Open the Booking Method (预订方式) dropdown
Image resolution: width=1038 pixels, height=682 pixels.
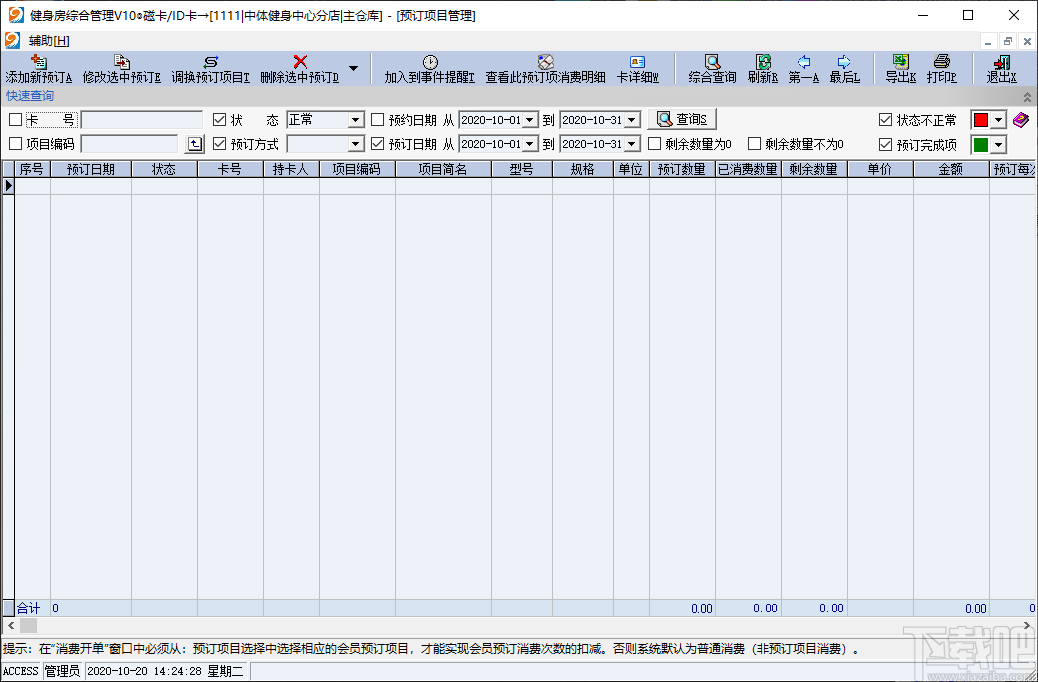click(x=356, y=144)
